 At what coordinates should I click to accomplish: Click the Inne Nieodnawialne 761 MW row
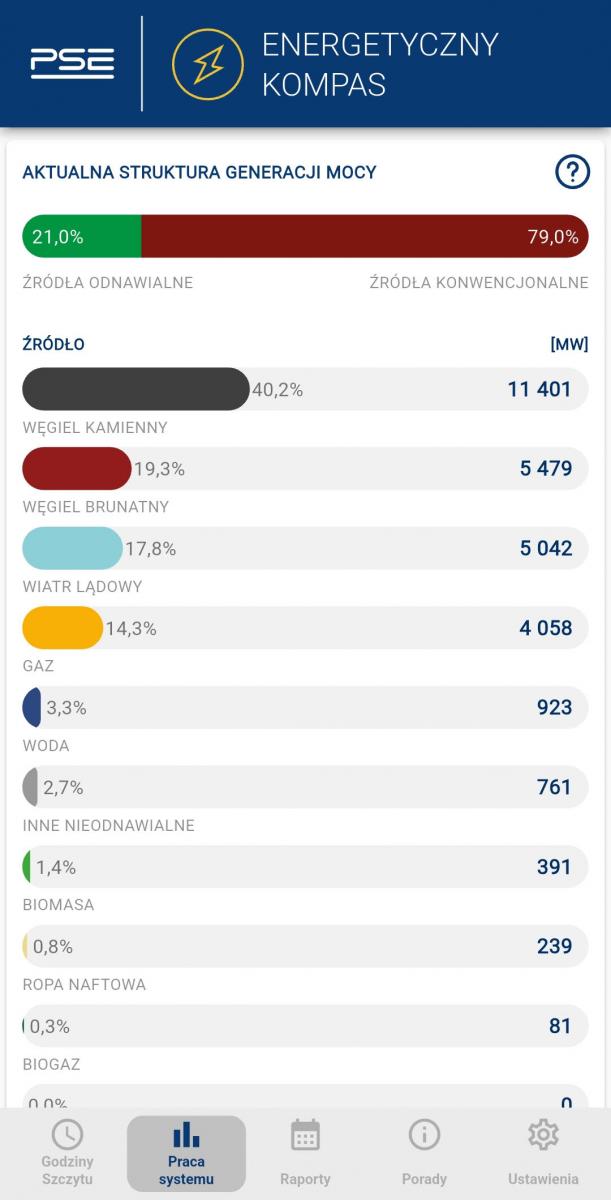305,787
